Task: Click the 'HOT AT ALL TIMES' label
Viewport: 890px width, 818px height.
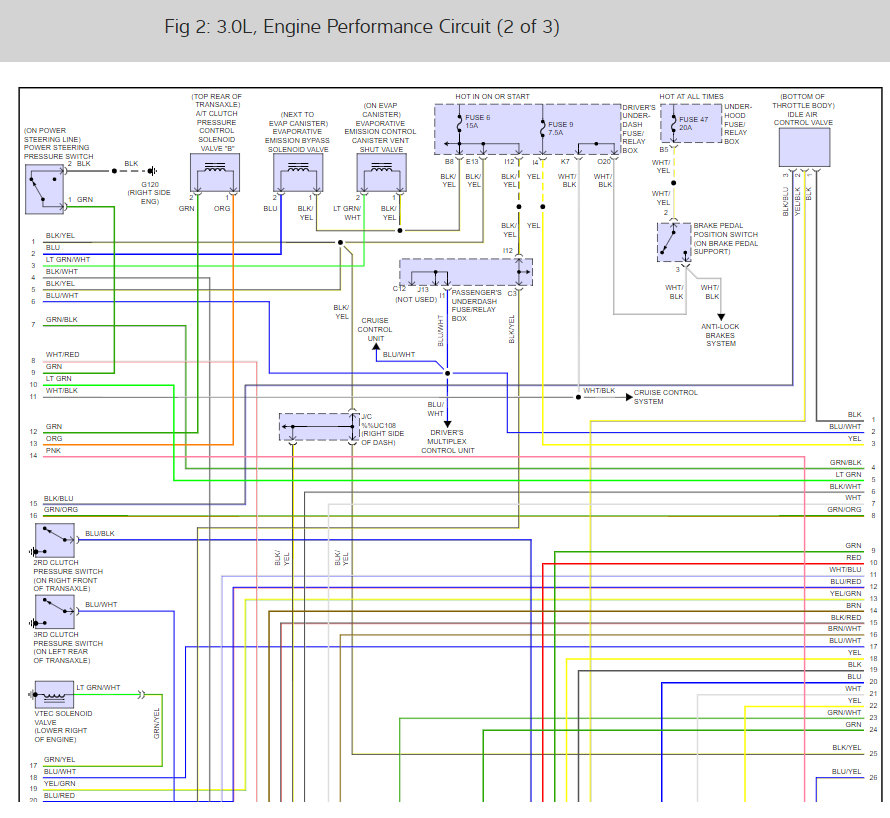Action: [x=691, y=97]
